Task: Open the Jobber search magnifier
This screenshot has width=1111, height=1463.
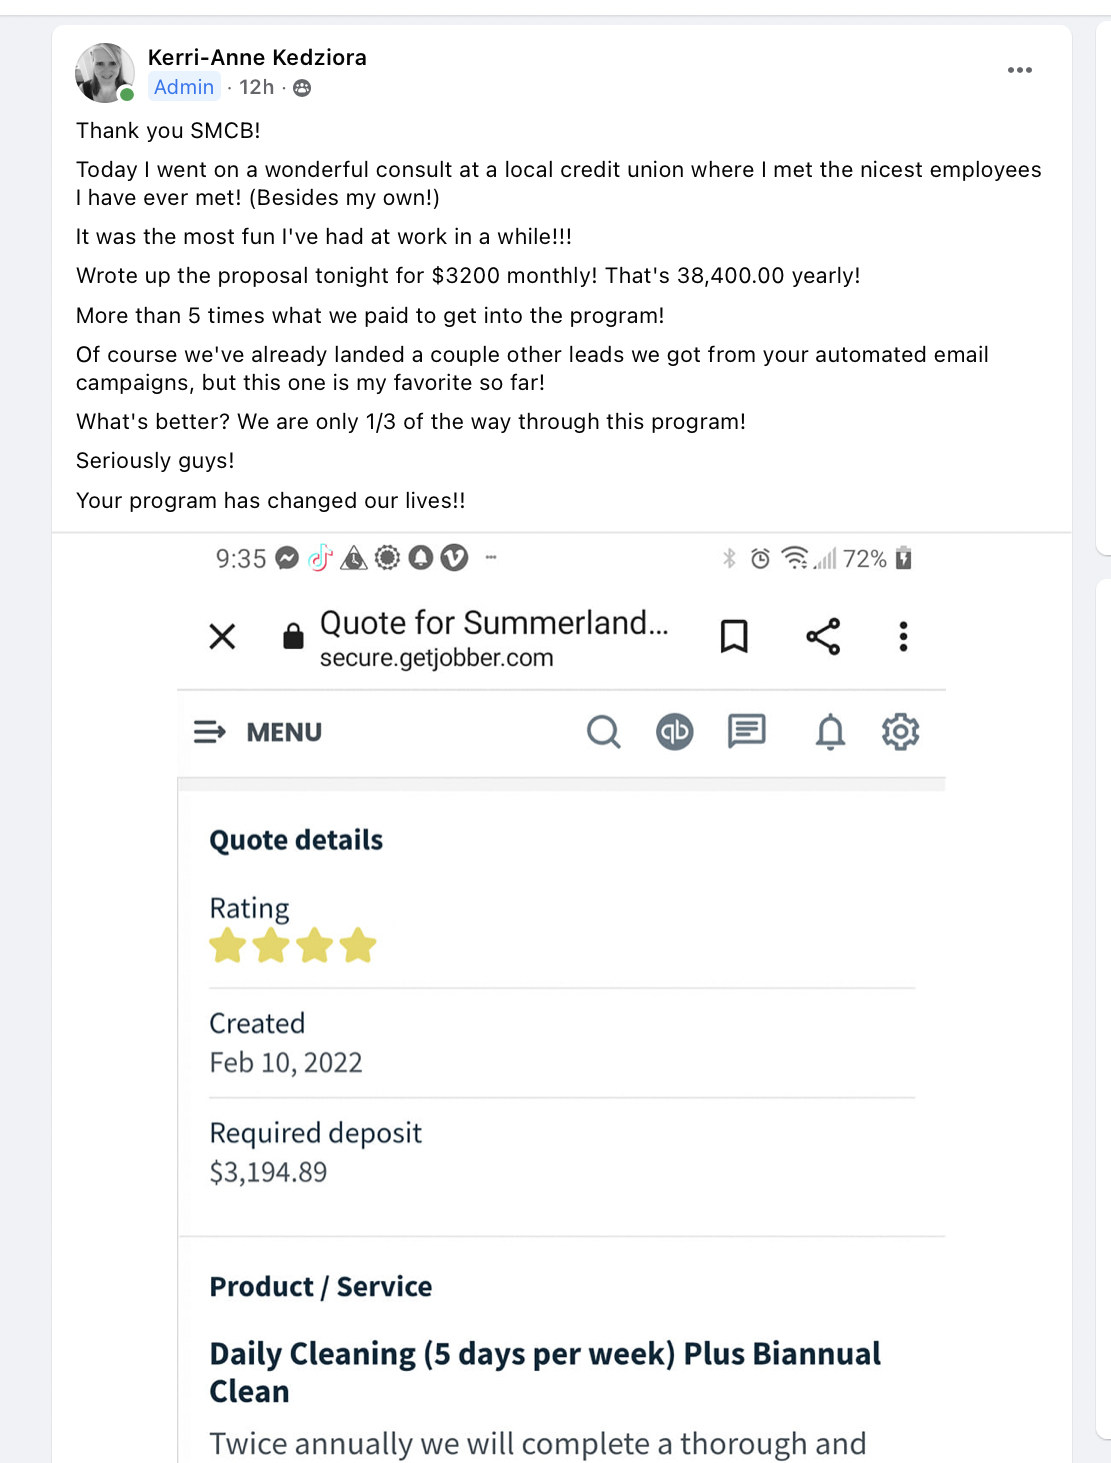Action: (x=603, y=732)
